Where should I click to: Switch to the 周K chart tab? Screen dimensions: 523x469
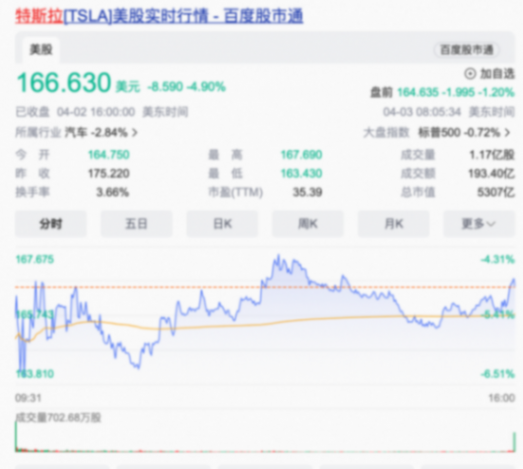click(x=308, y=224)
